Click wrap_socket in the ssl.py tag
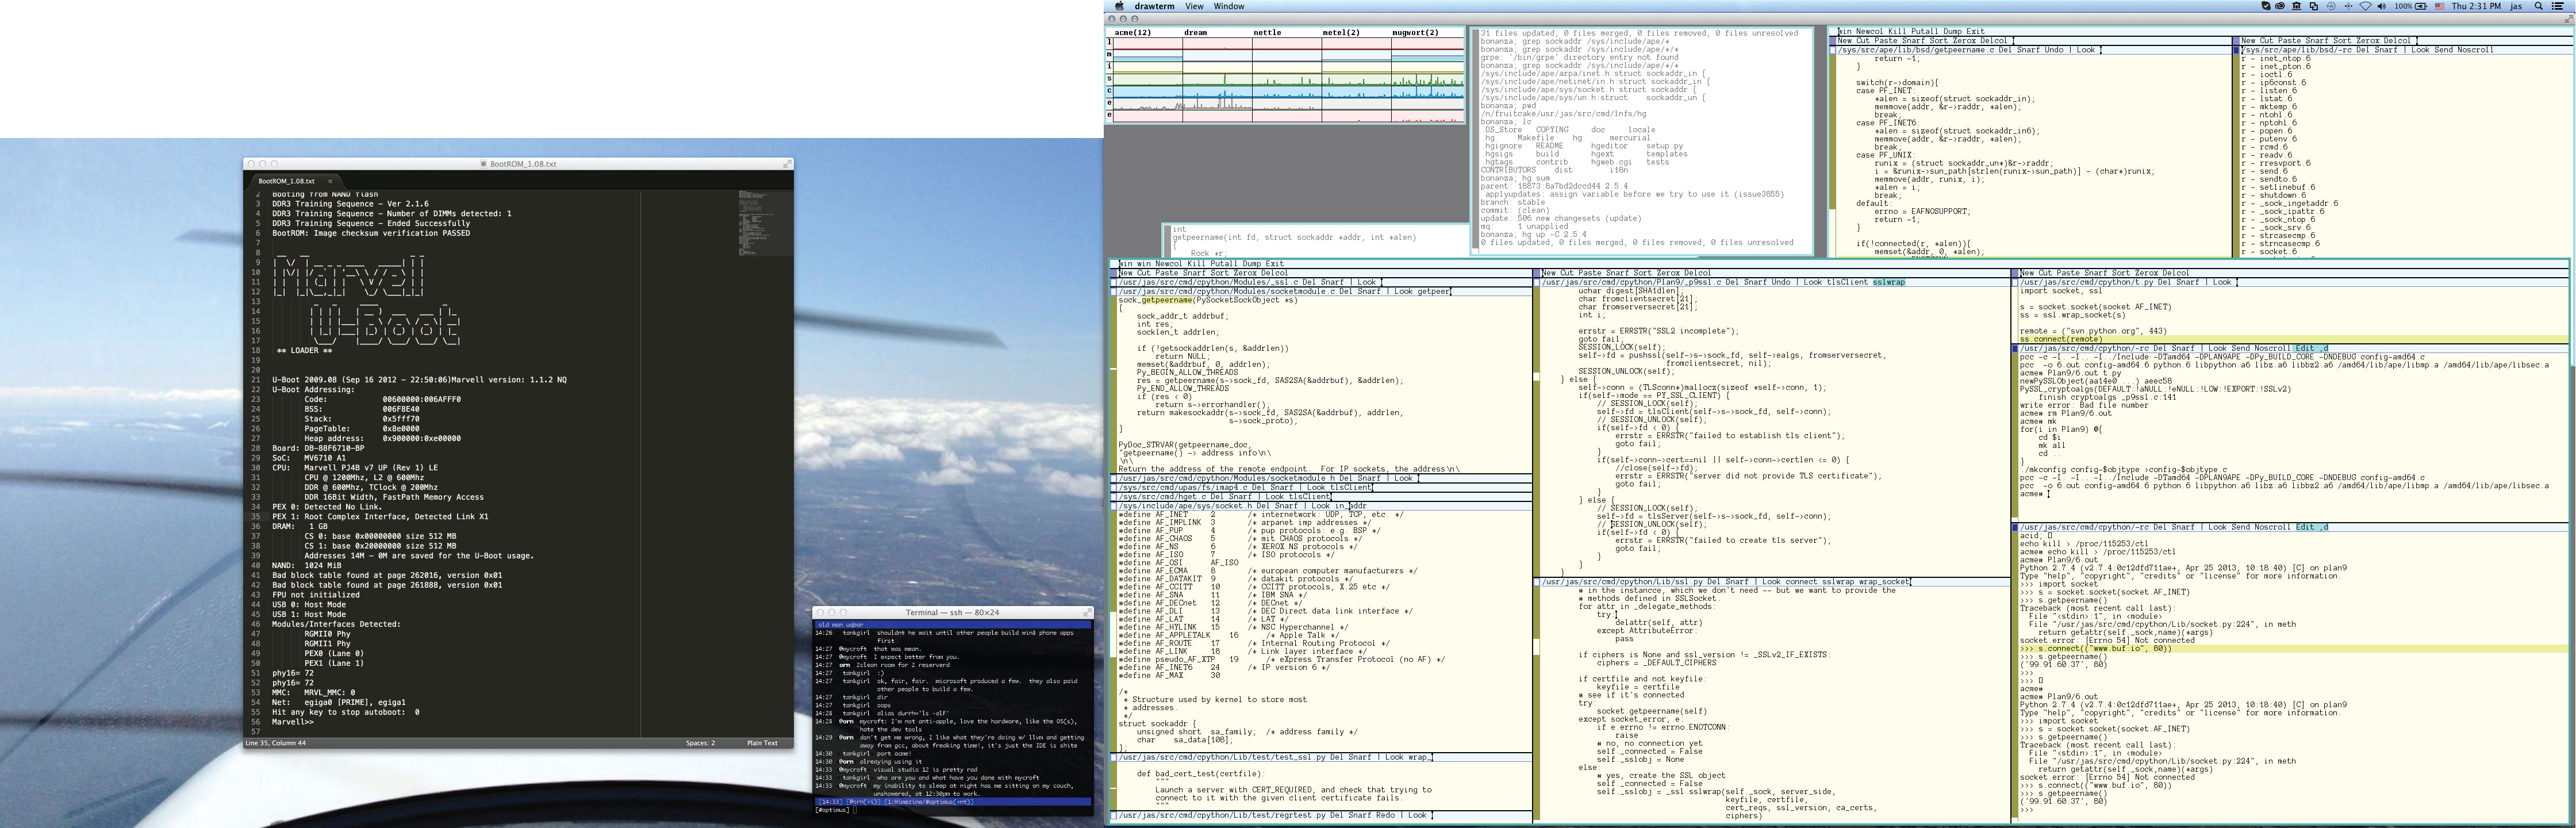 coord(1885,582)
